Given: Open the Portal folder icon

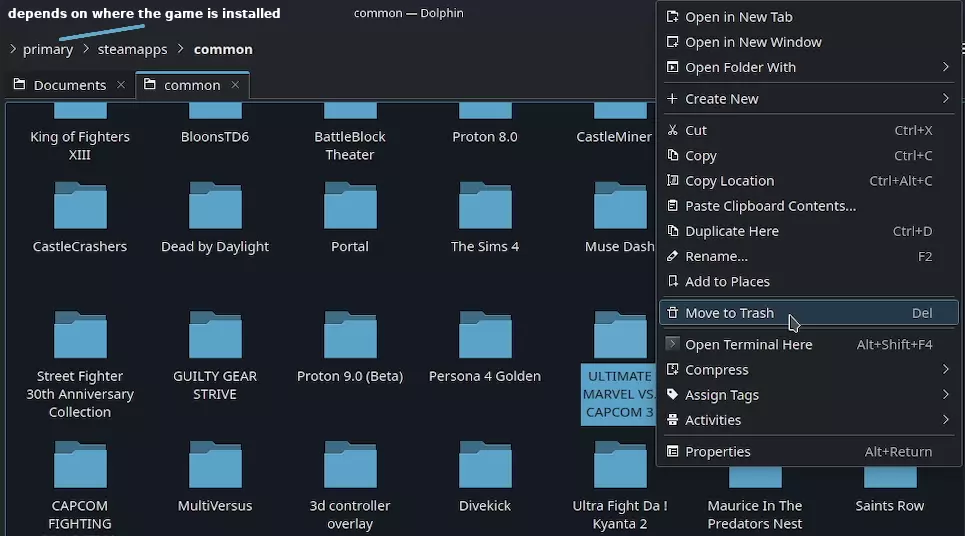Looking at the screenshot, I should (350, 206).
